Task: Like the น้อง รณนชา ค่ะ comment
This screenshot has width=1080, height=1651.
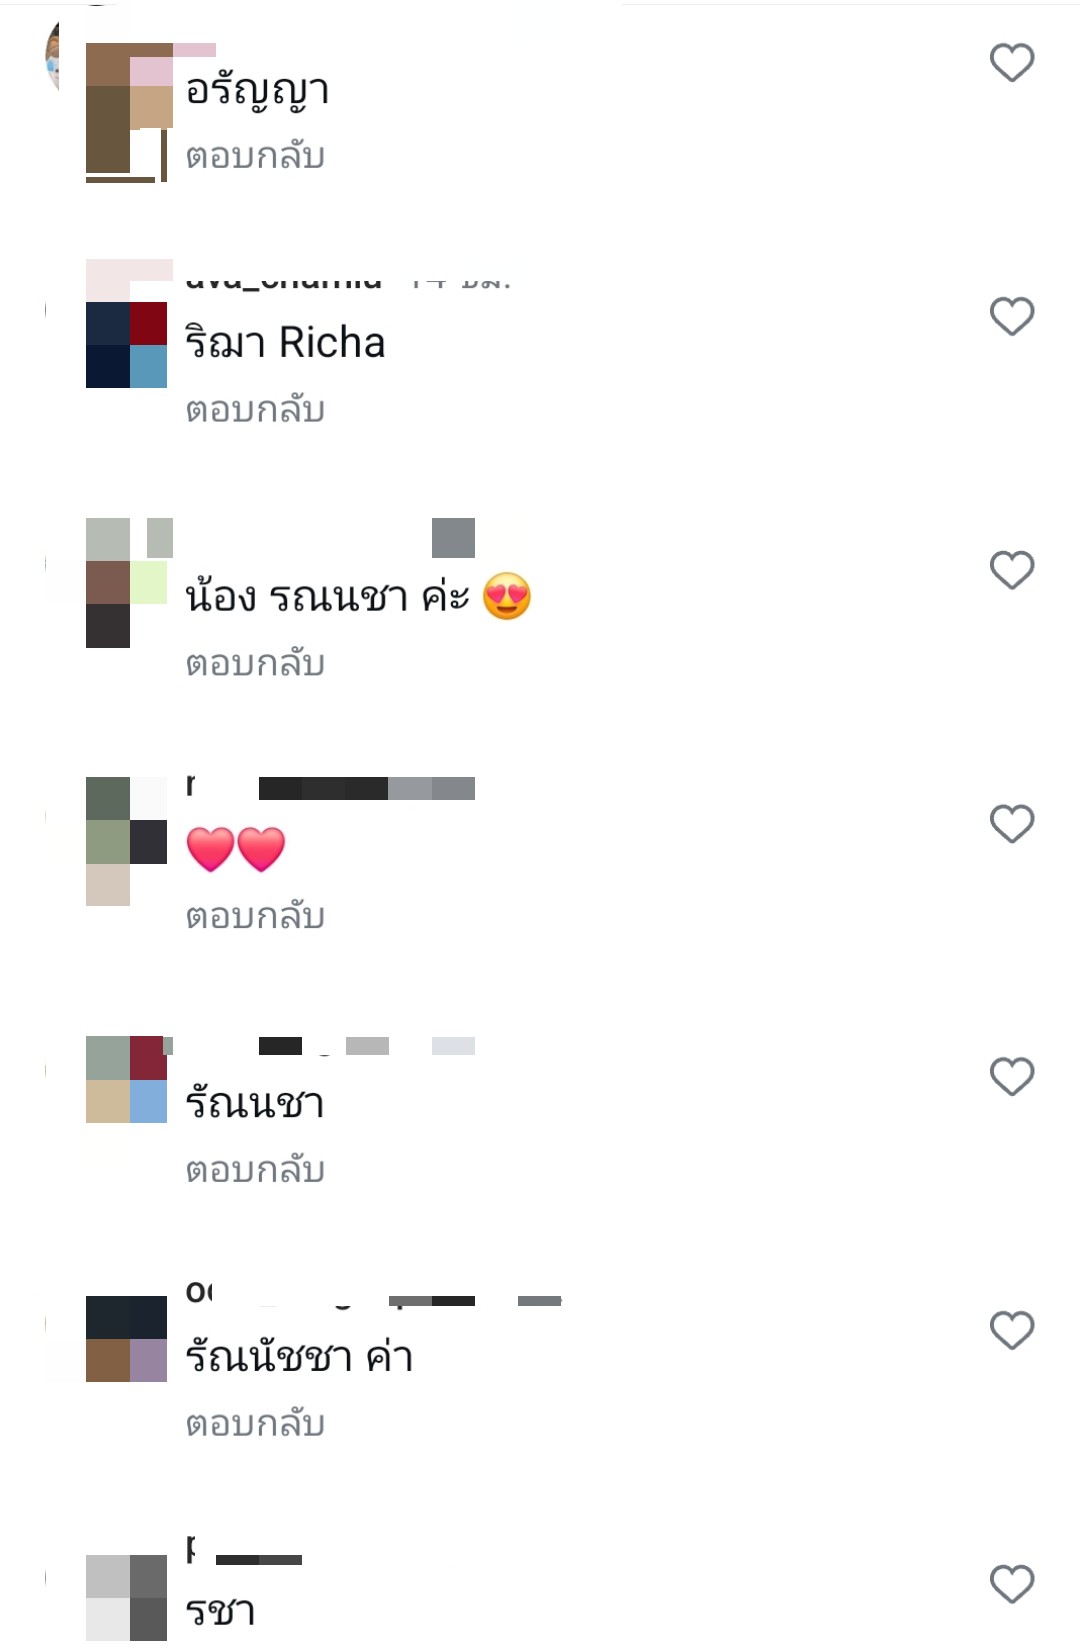Action: click(x=1012, y=570)
